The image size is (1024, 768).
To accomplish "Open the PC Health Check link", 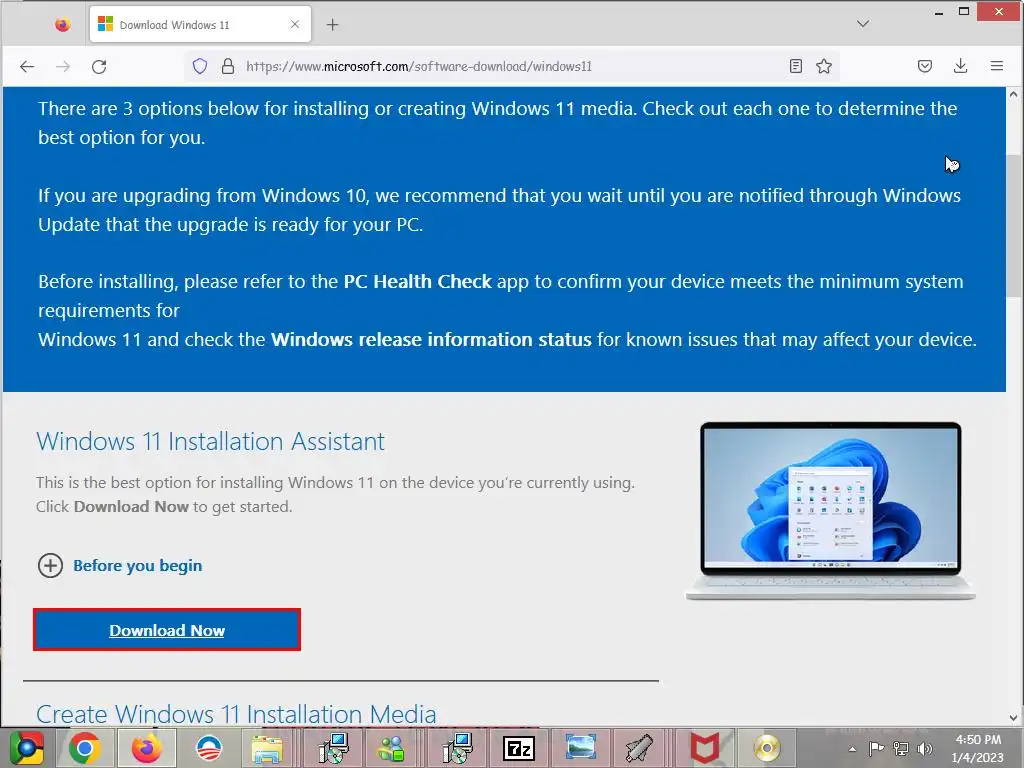I will pyautogui.click(x=417, y=281).
